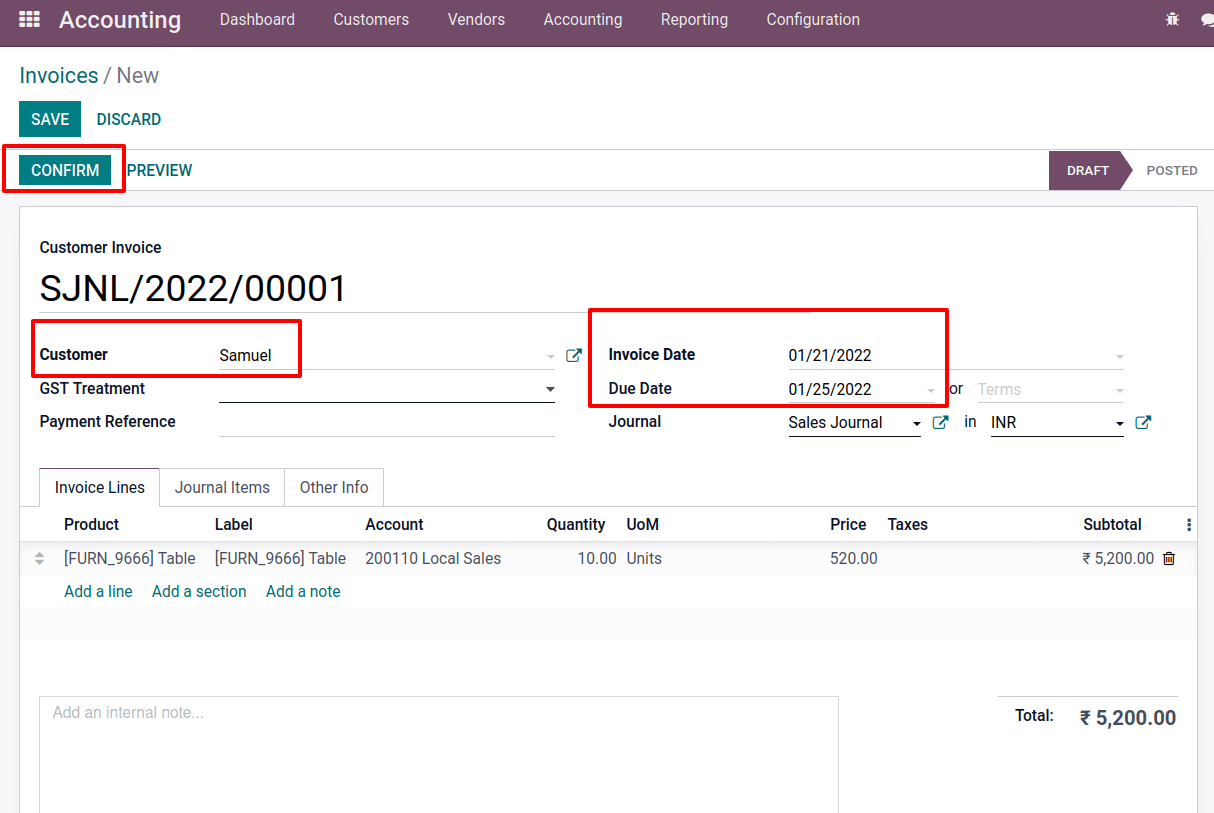Viewport: 1214px width, 813px height.
Task: Click the Subtotal column header
Action: coord(1112,525)
